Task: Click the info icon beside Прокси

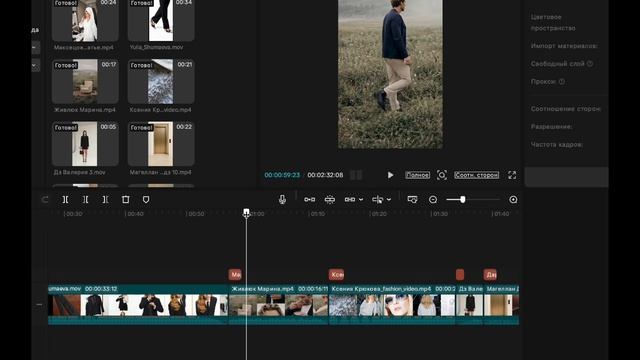Action: point(562,82)
